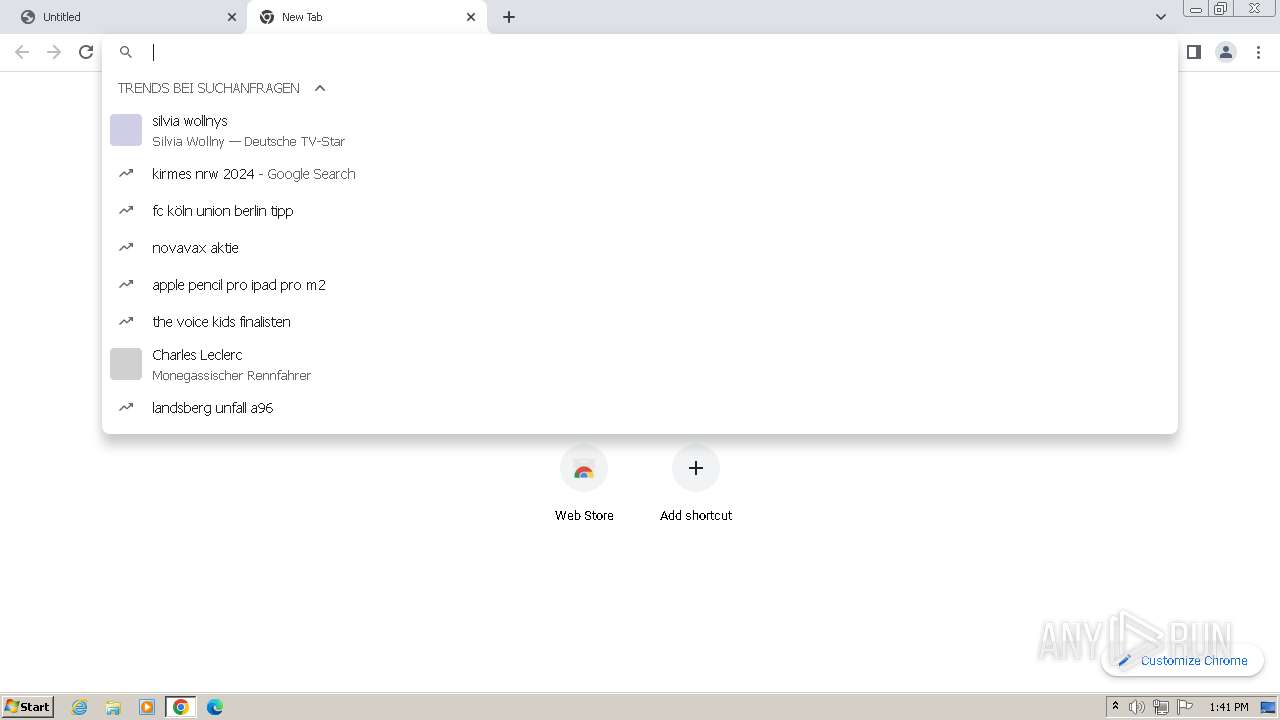Open the Web Store shortcut
1280x720 pixels.
point(584,484)
